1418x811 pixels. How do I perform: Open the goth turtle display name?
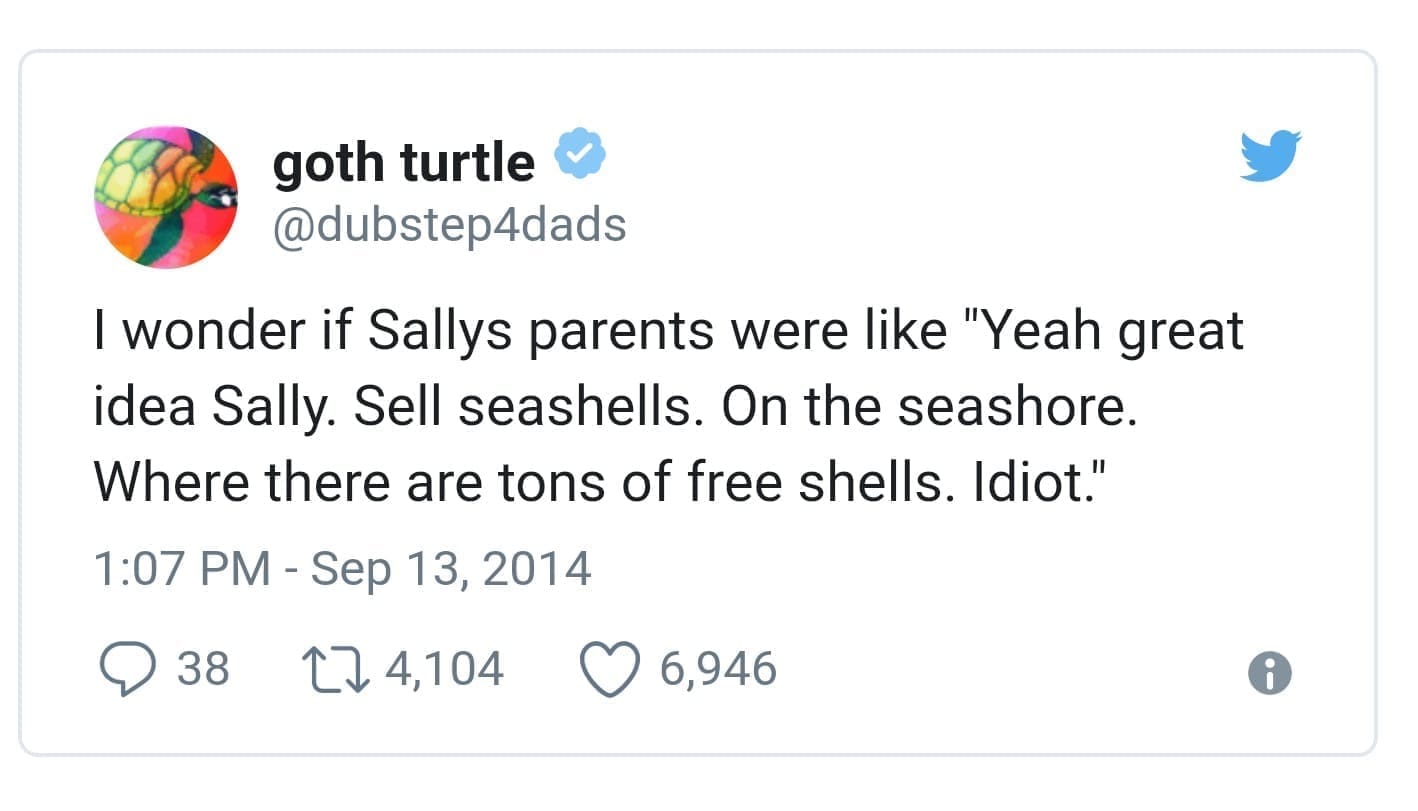(x=404, y=160)
